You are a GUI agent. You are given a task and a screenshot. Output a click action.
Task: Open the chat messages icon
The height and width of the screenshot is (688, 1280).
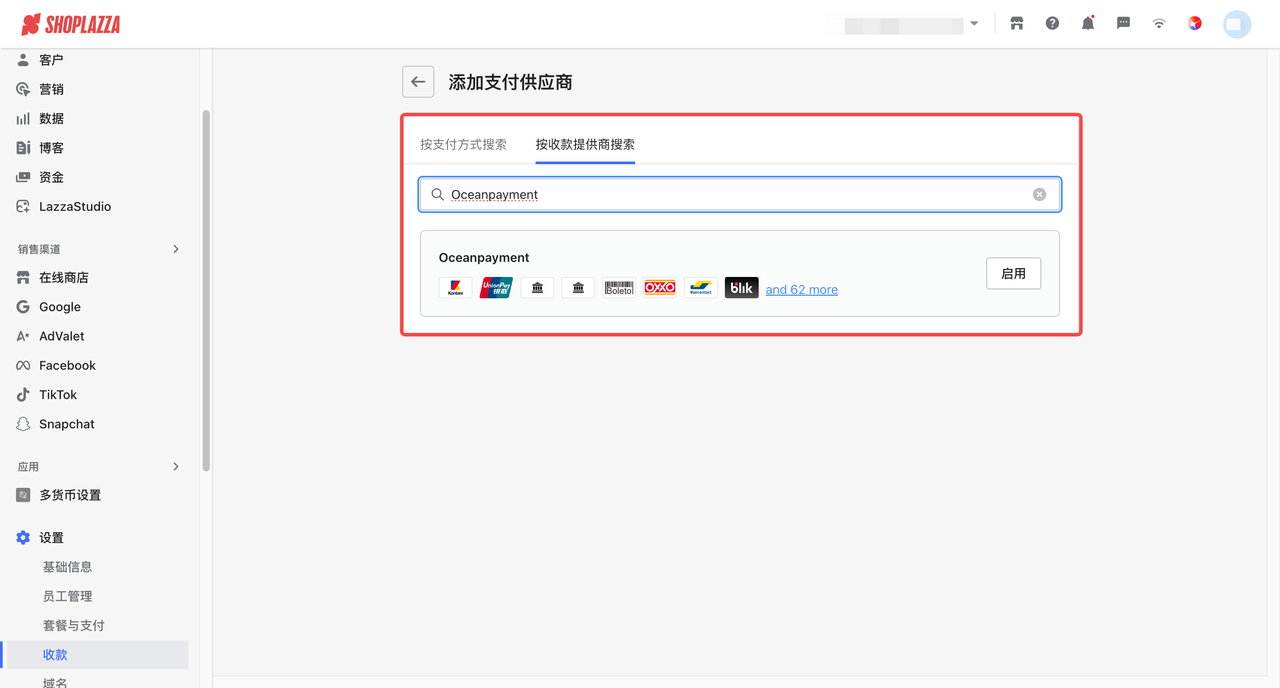[1123, 23]
